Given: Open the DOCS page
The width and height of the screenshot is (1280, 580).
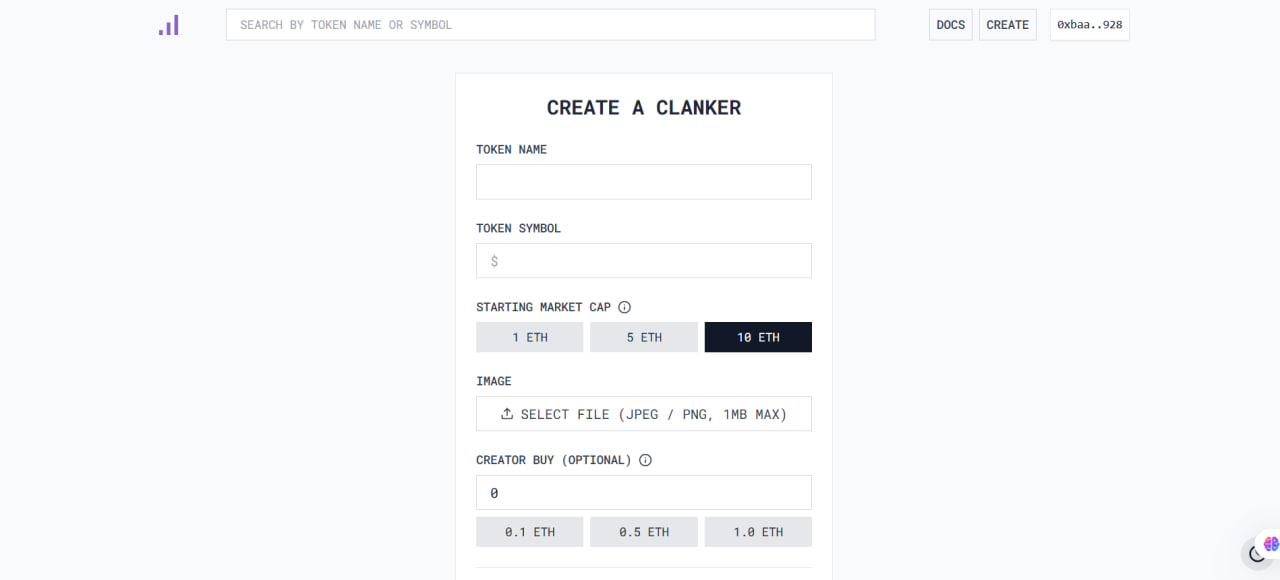Looking at the screenshot, I should coord(951,25).
